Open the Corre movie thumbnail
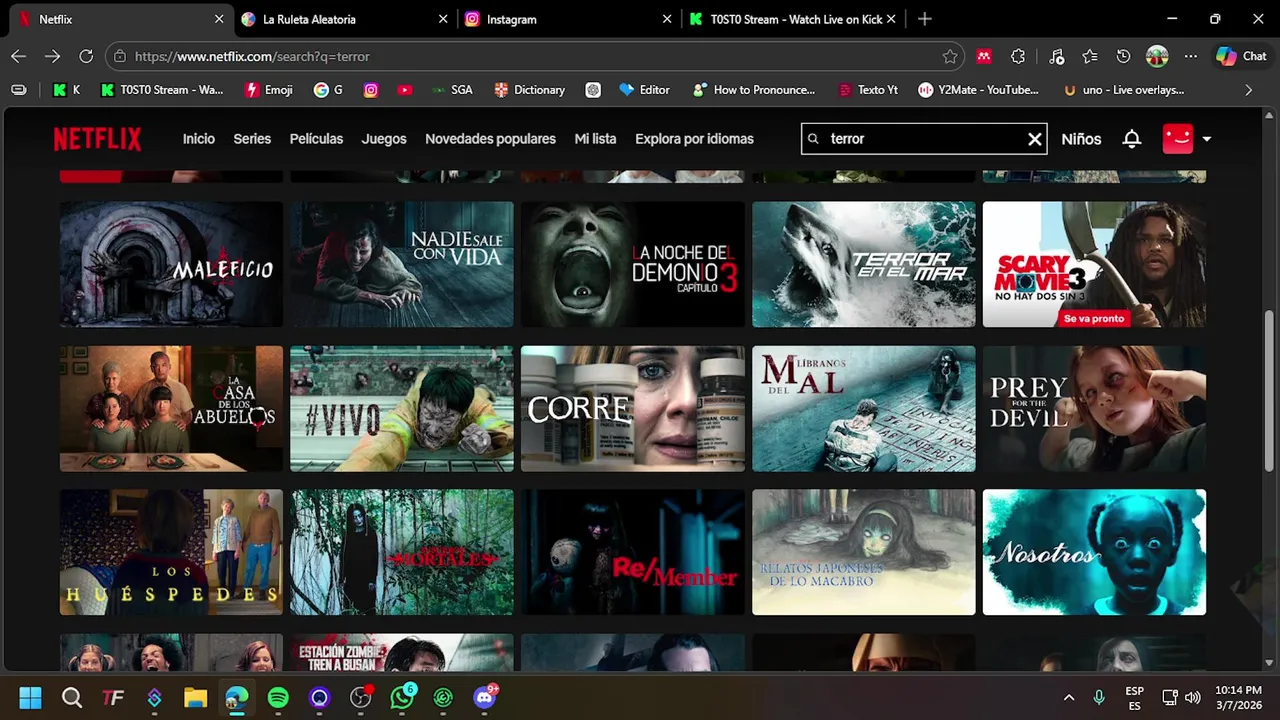The image size is (1280, 720). click(633, 408)
